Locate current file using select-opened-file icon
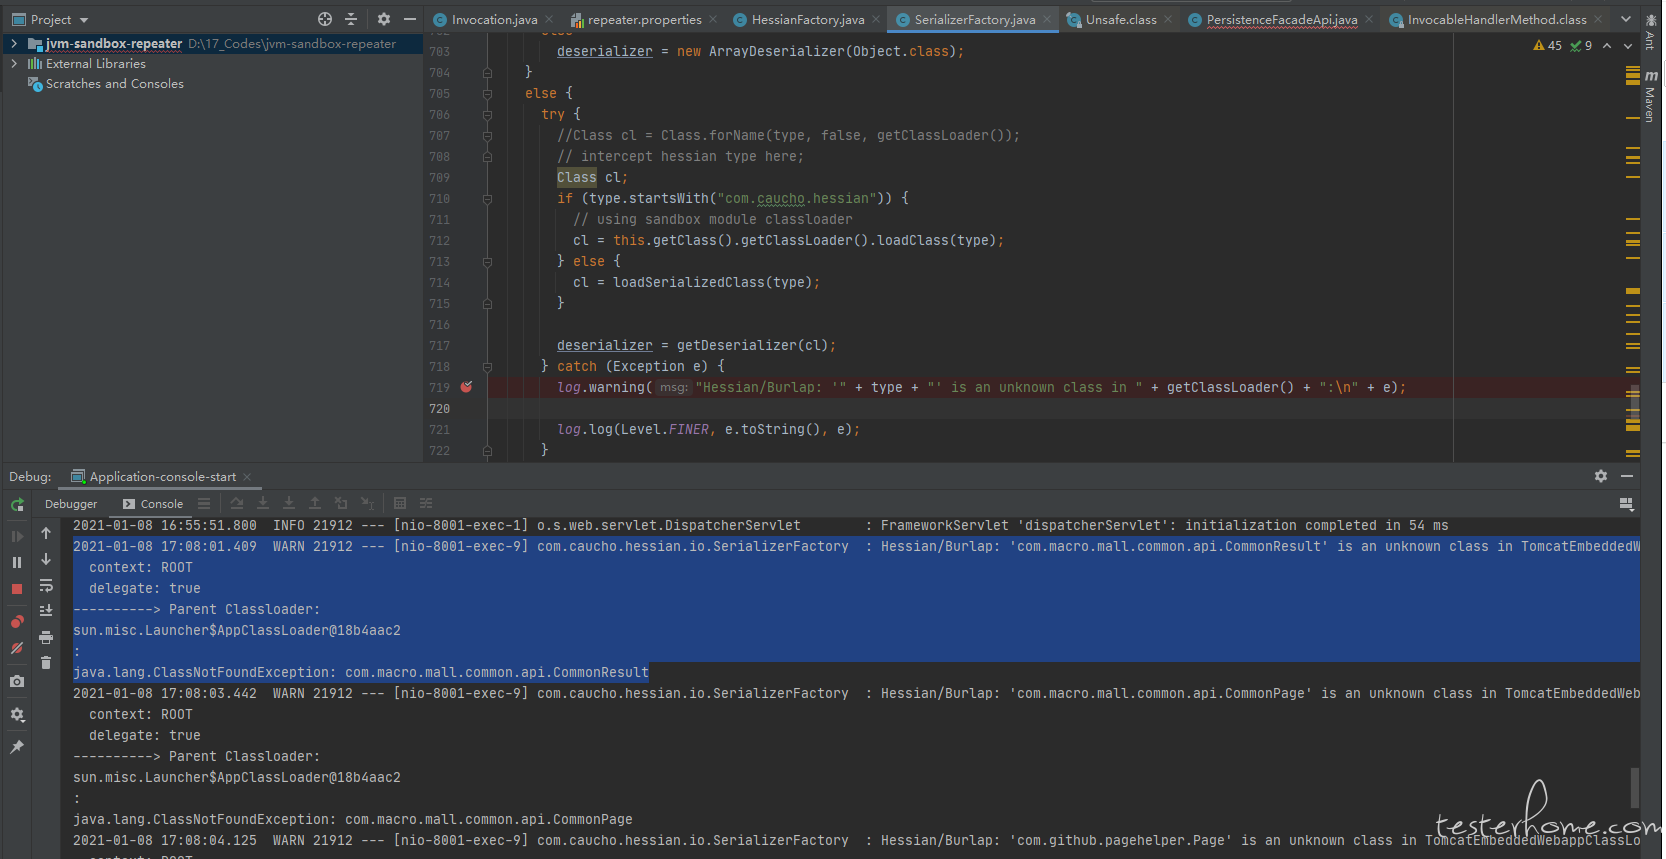 [325, 19]
